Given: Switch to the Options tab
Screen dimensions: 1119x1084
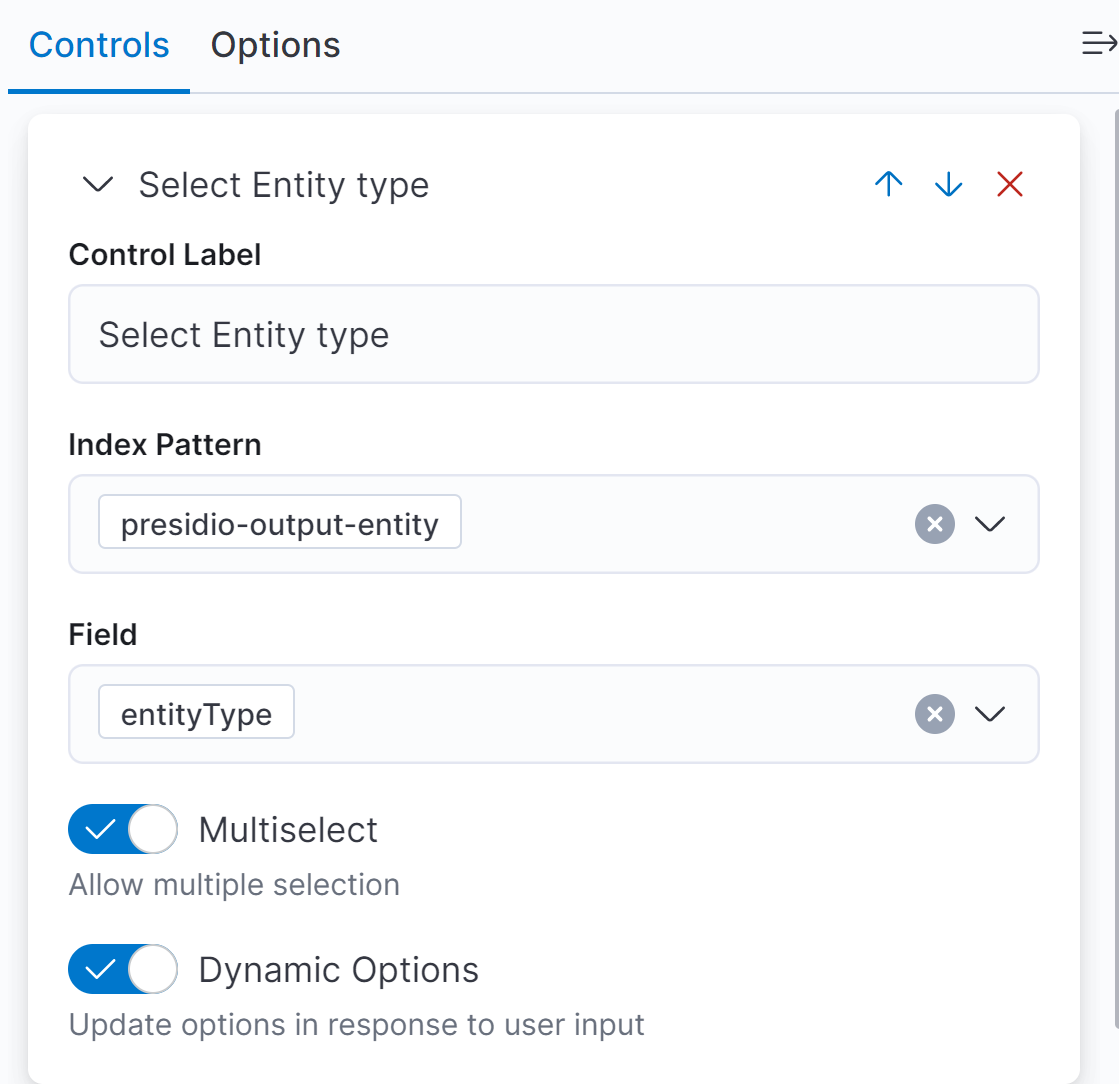Looking at the screenshot, I should point(275,45).
